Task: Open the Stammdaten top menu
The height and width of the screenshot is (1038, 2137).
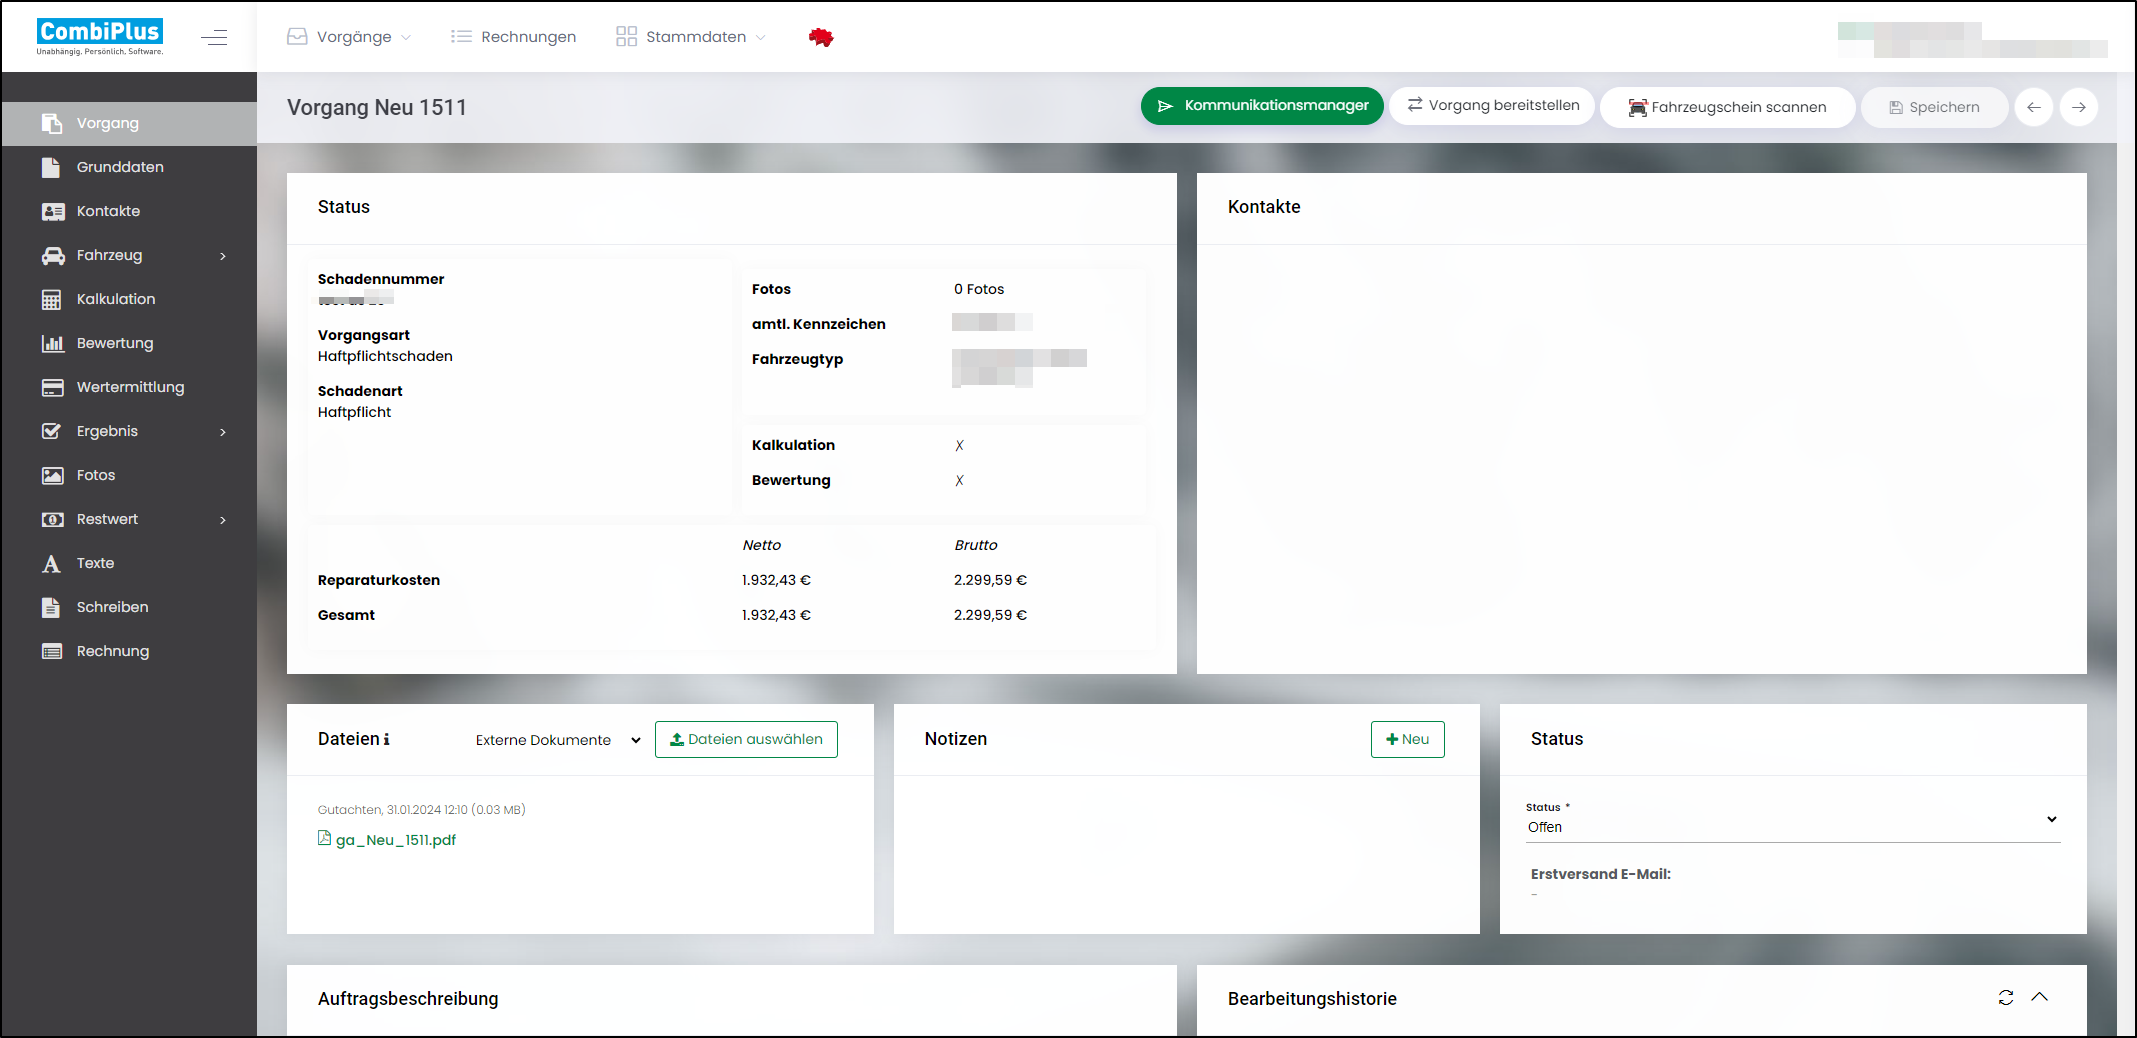Action: click(691, 37)
